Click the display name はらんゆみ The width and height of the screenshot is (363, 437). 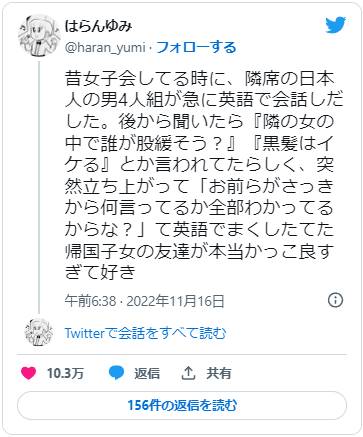(99, 27)
